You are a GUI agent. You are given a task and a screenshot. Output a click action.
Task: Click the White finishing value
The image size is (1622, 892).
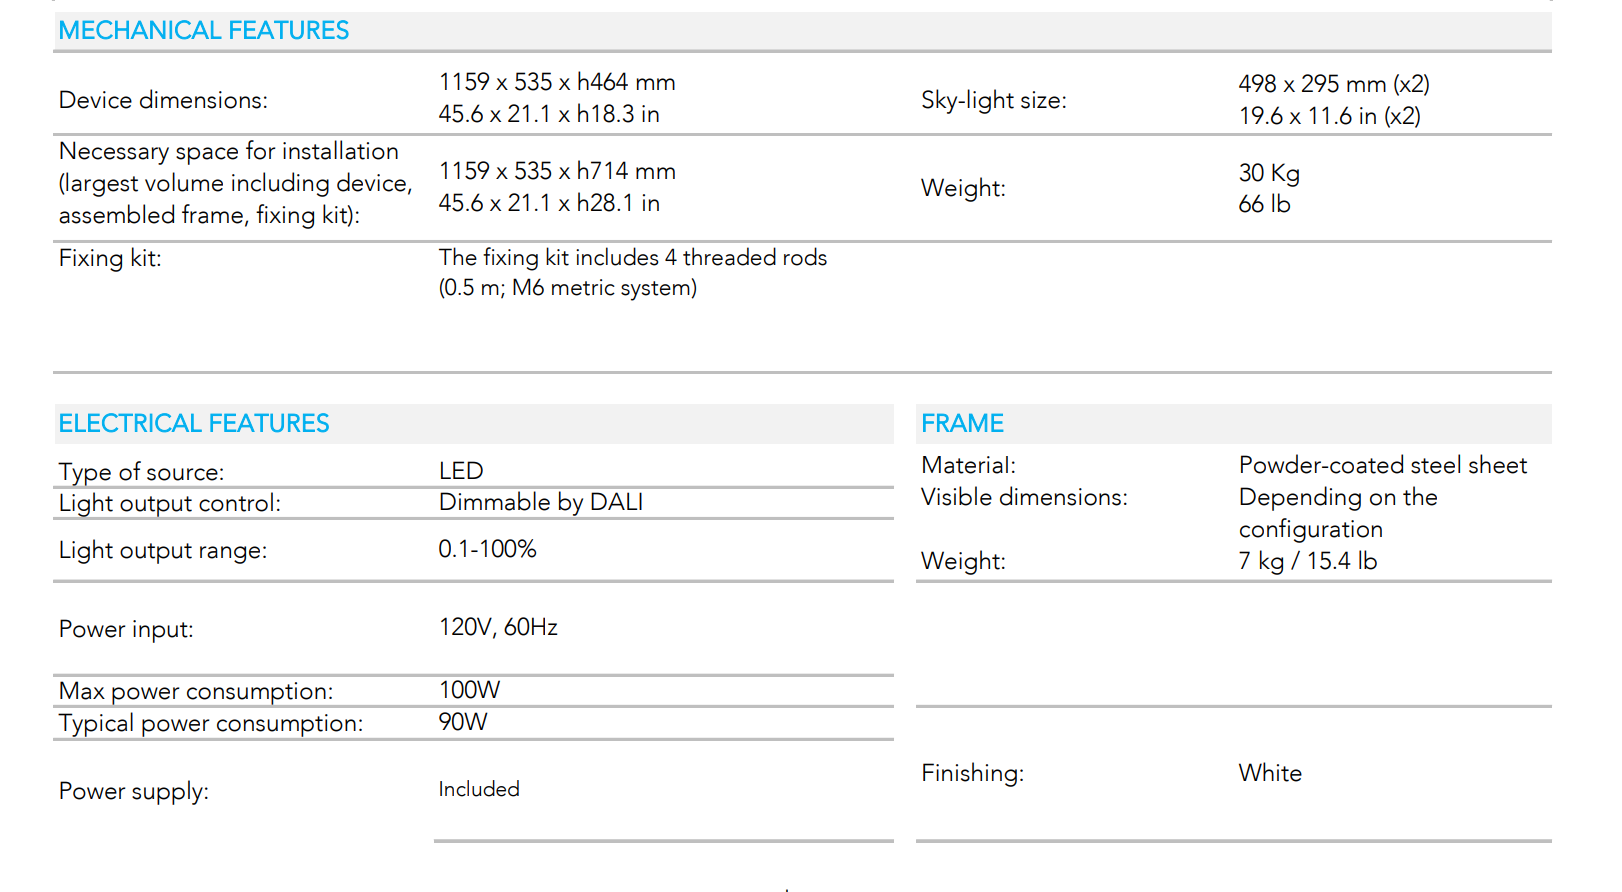coord(1270,773)
